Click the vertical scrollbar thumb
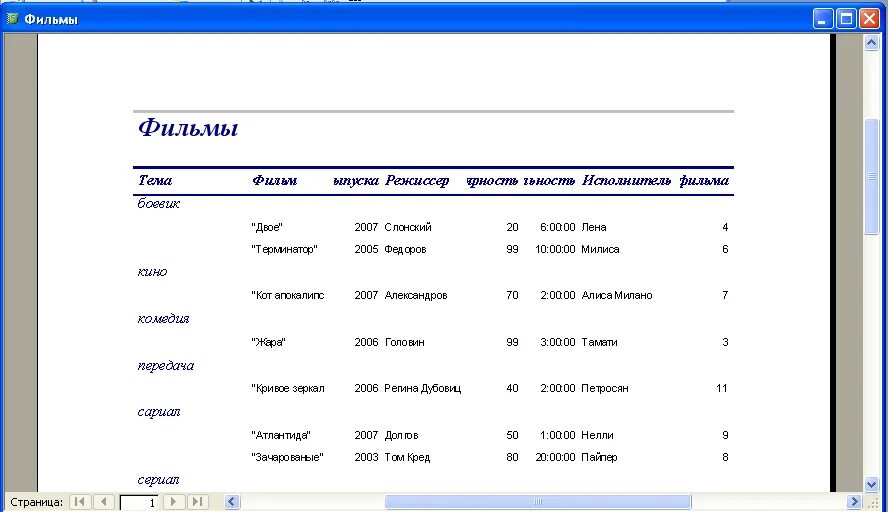 [871, 176]
